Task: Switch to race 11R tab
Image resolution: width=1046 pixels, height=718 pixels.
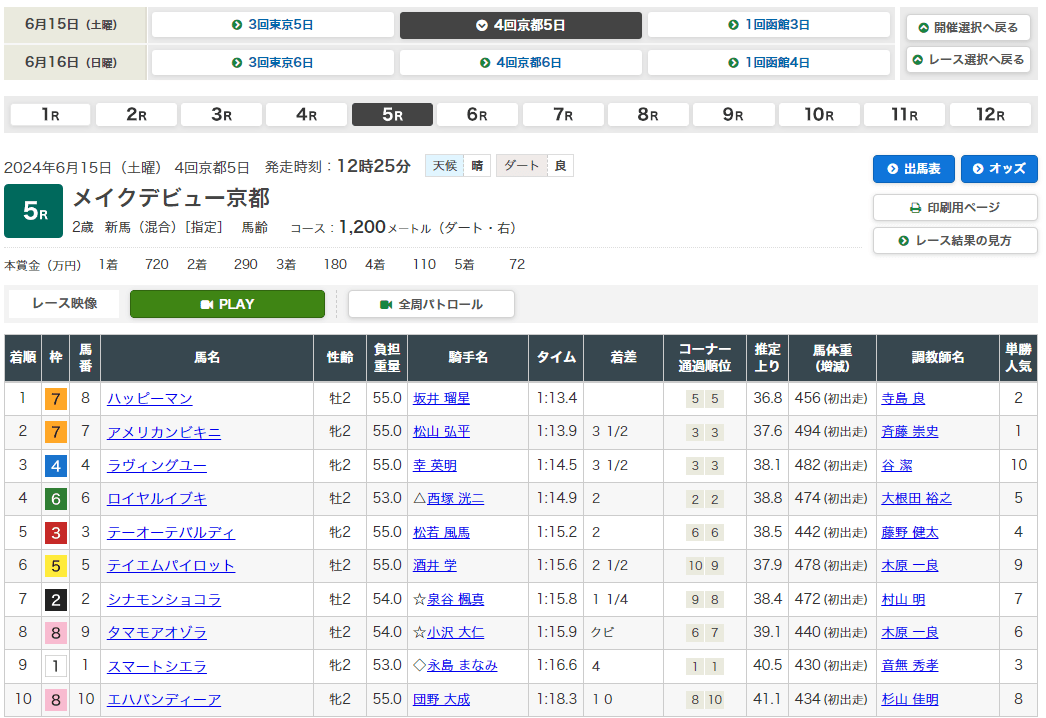Action: pos(904,115)
